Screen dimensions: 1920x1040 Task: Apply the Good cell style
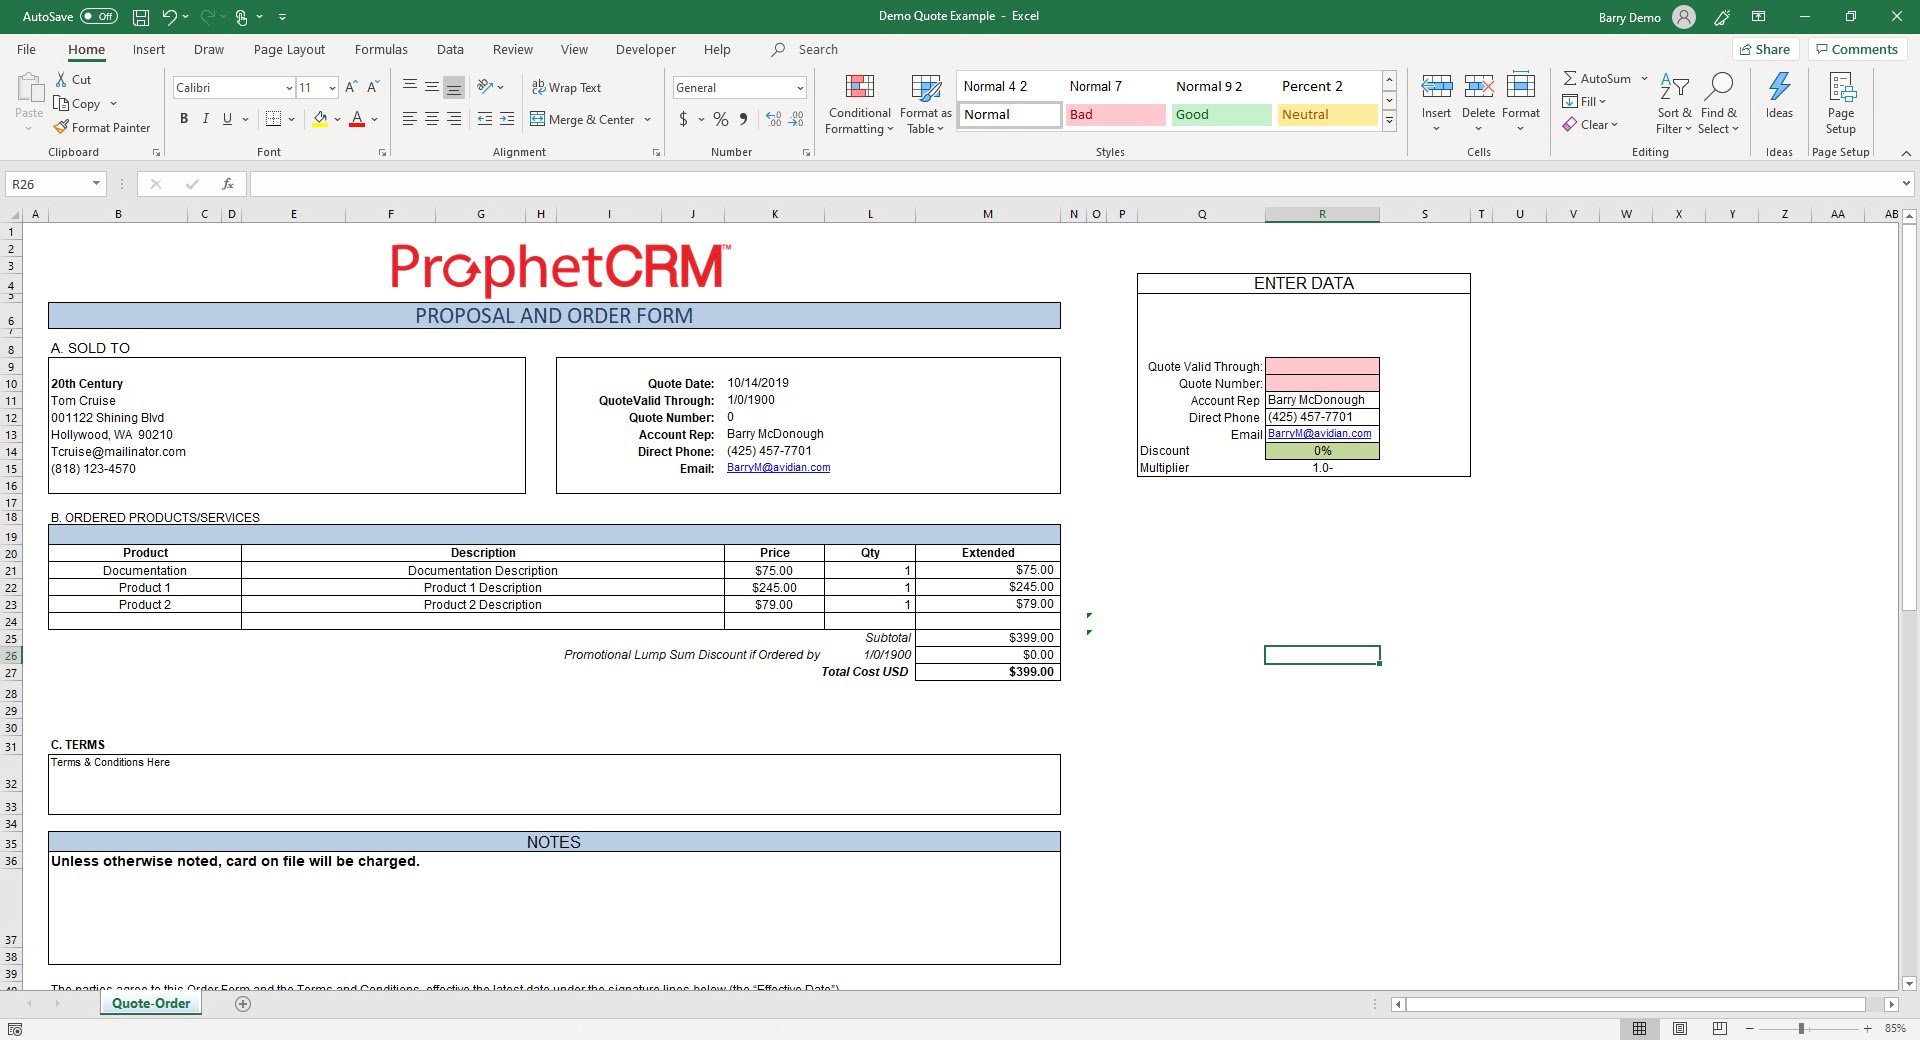click(x=1221, y=114)
